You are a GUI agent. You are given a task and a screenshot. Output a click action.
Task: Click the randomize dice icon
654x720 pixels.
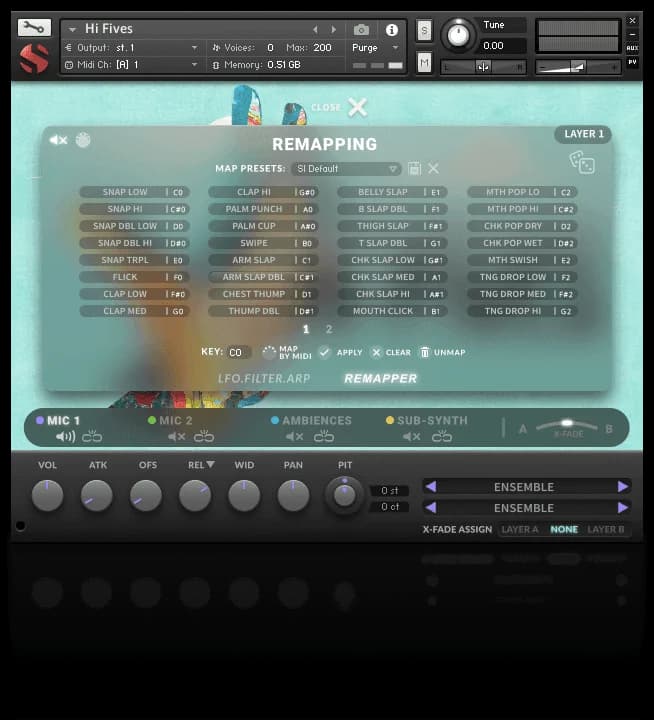click(581, 162)
